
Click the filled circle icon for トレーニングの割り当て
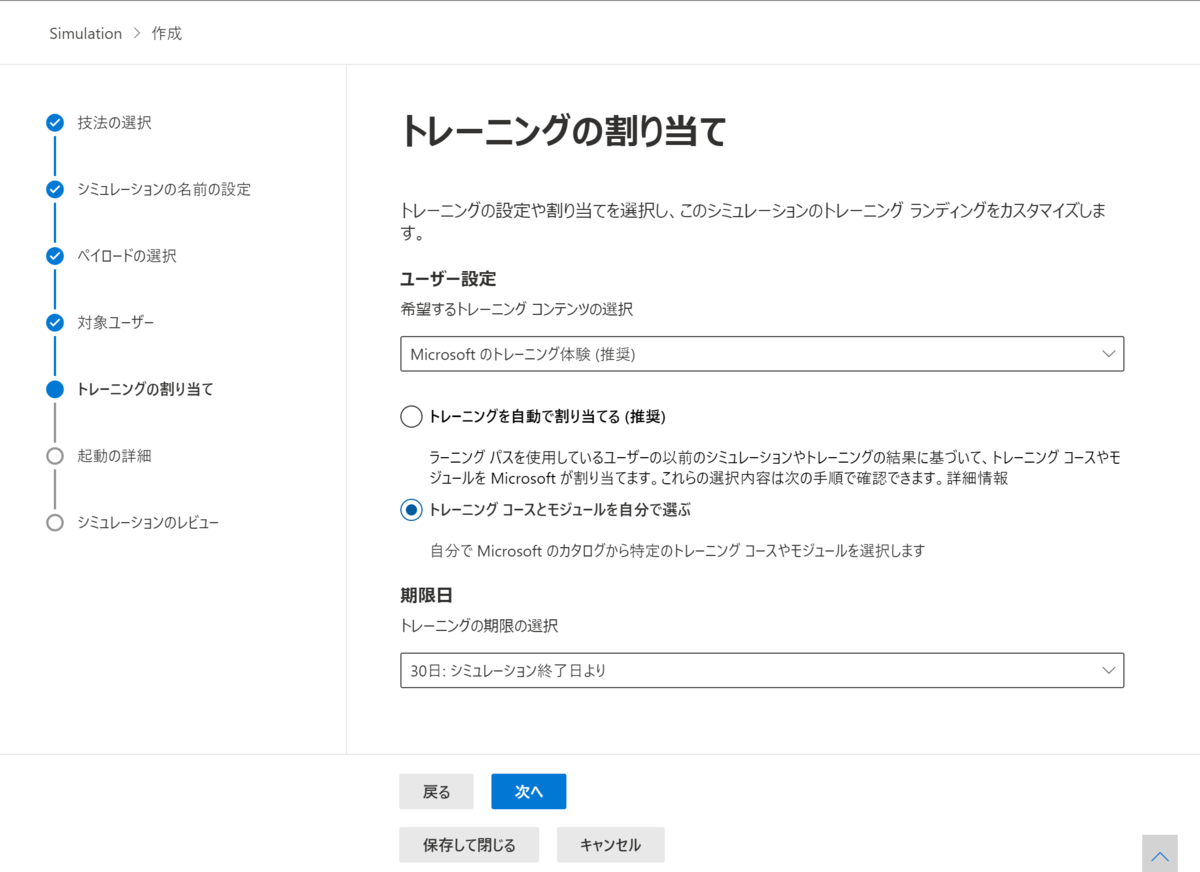click(x=54, y=389)
